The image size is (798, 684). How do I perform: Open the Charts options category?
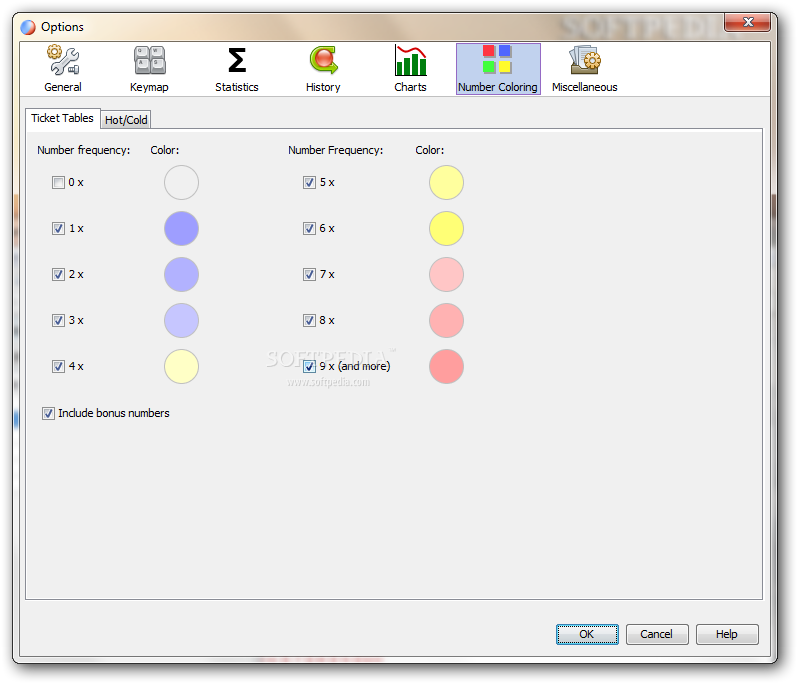(410, 69)
